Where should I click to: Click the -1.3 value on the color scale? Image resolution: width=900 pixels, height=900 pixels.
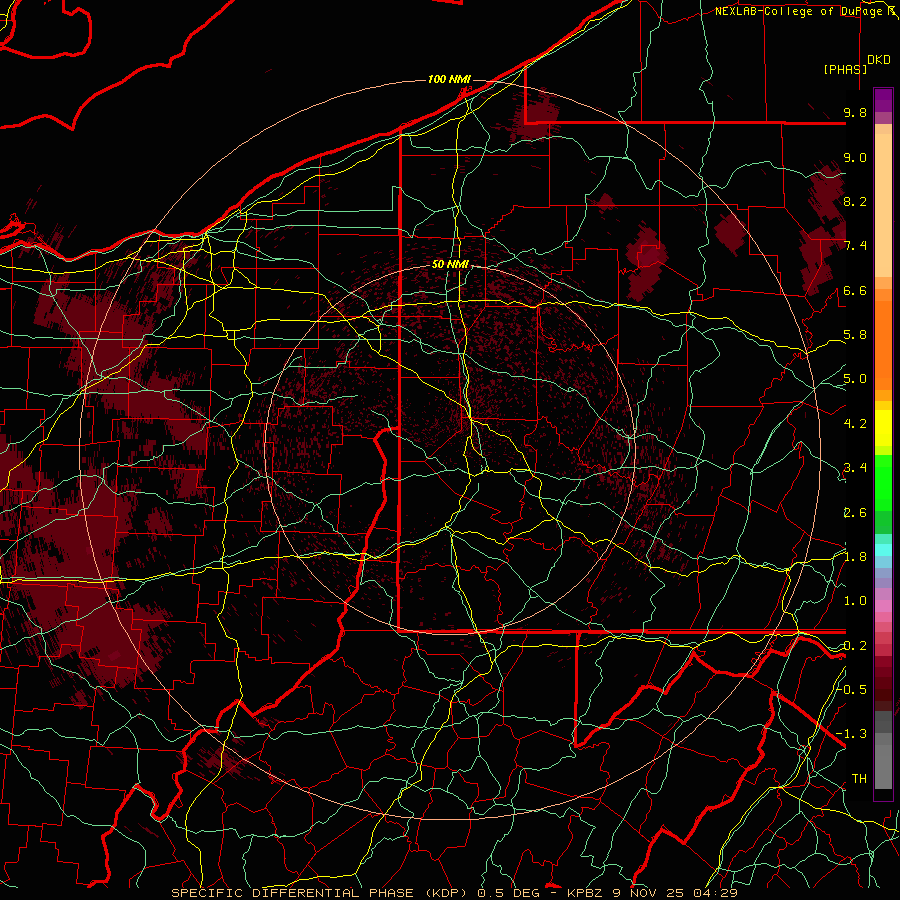852,734
